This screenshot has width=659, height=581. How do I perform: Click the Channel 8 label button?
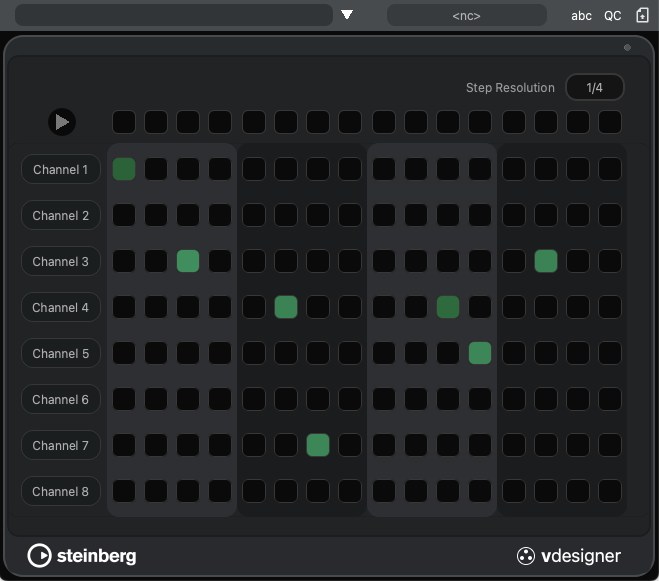[x=61, y=491]
